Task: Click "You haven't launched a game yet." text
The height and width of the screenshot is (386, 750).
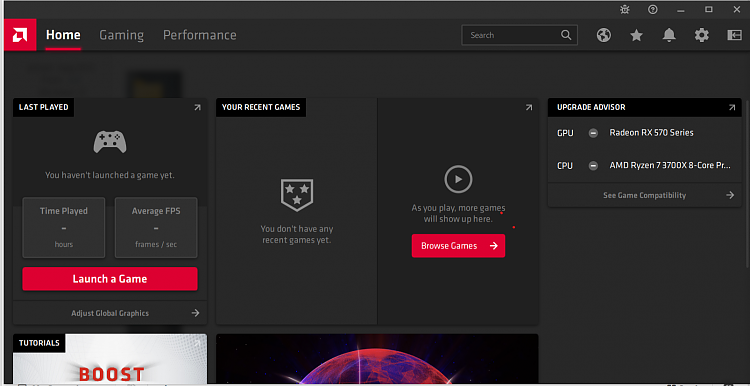Action: pyautogui.click(x=110, y=176)
